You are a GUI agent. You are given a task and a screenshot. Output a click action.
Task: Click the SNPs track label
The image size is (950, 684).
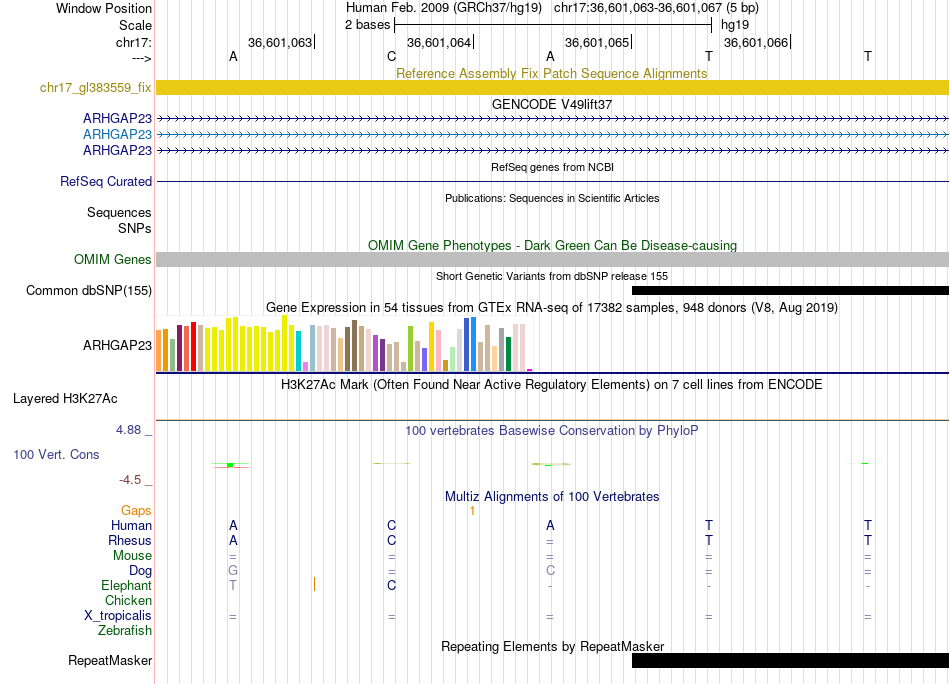[135, 228]
